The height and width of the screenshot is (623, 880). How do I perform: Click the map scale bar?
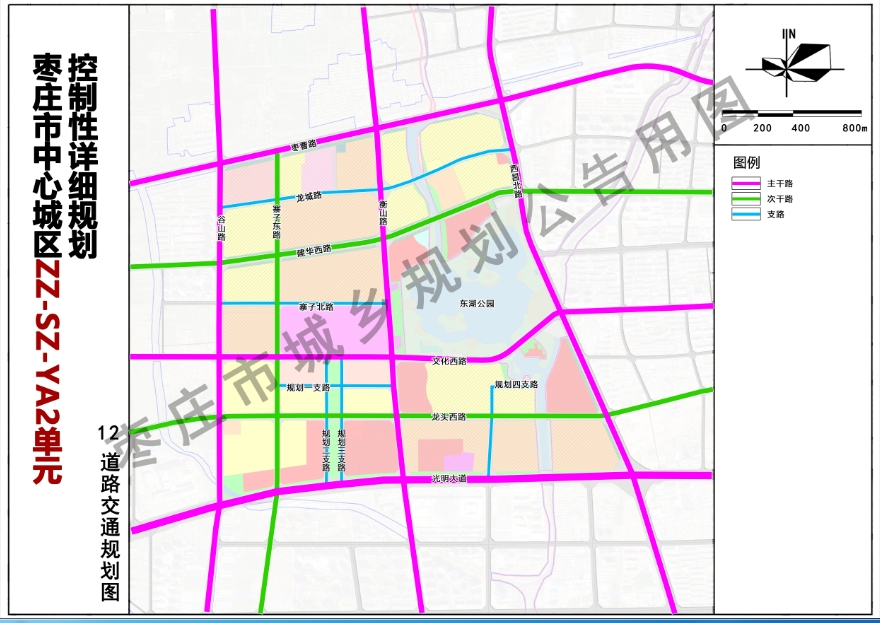pos(792,112)
